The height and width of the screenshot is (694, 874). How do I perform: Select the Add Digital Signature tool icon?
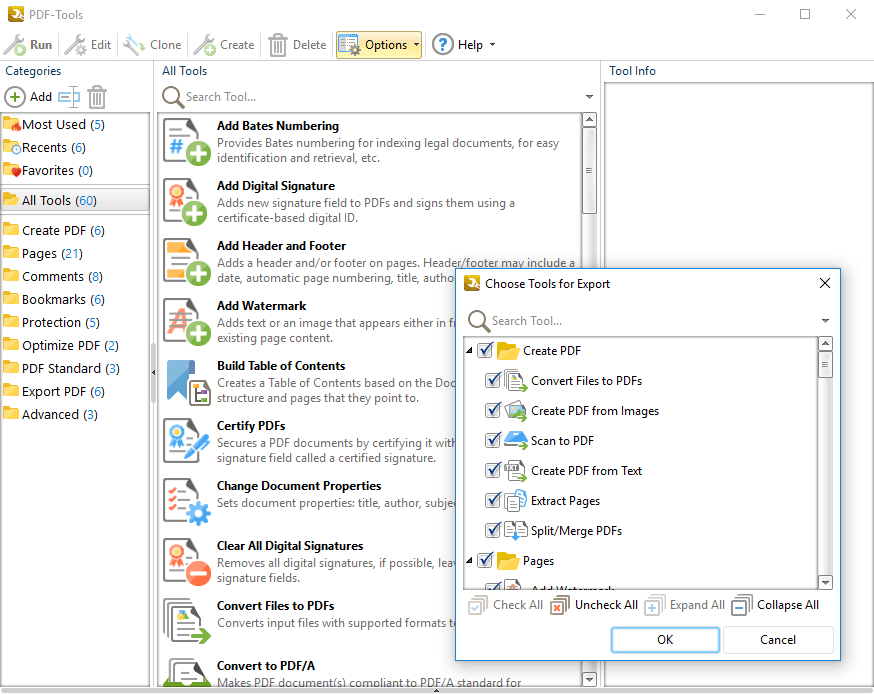point(187,202)
